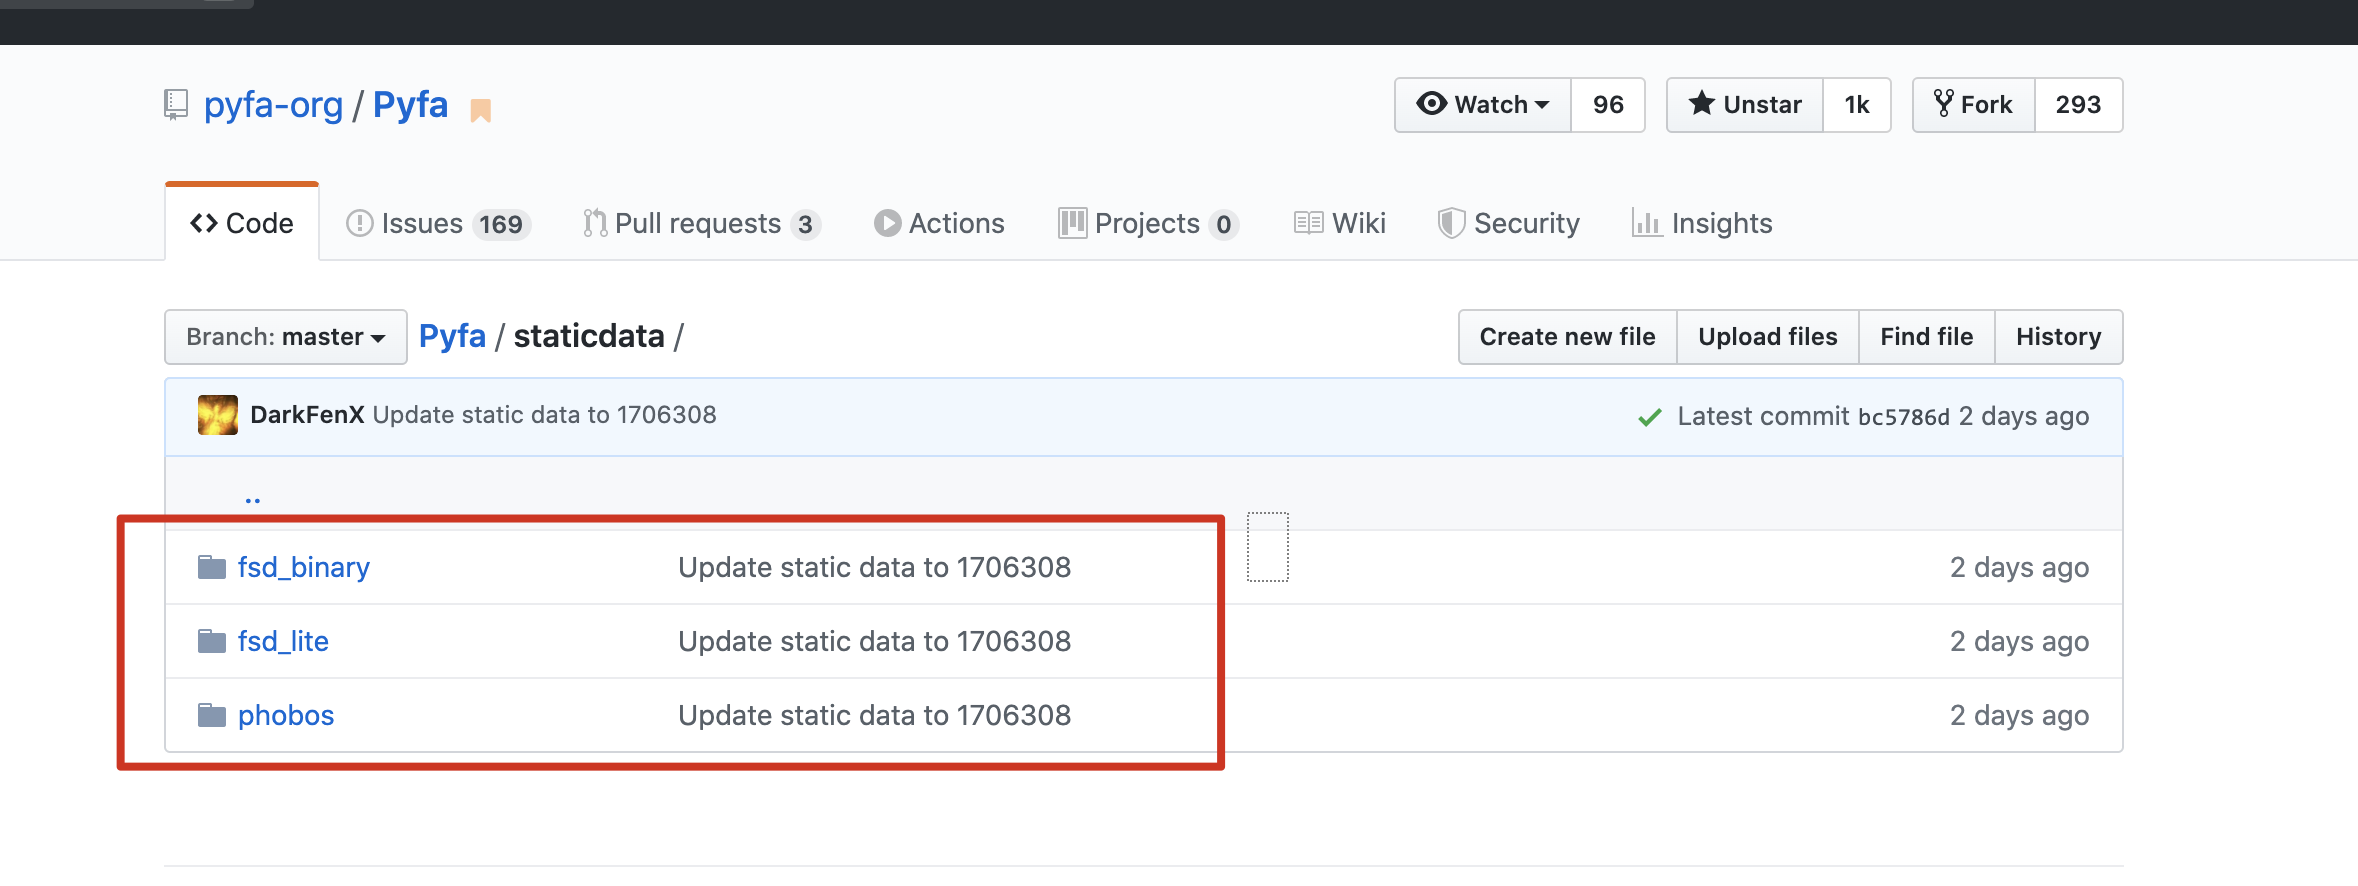The height and width of the screenshot is (886, 2358).
Task: Click DarkFenX's avatar image
Action: click(x=218, y=415)
